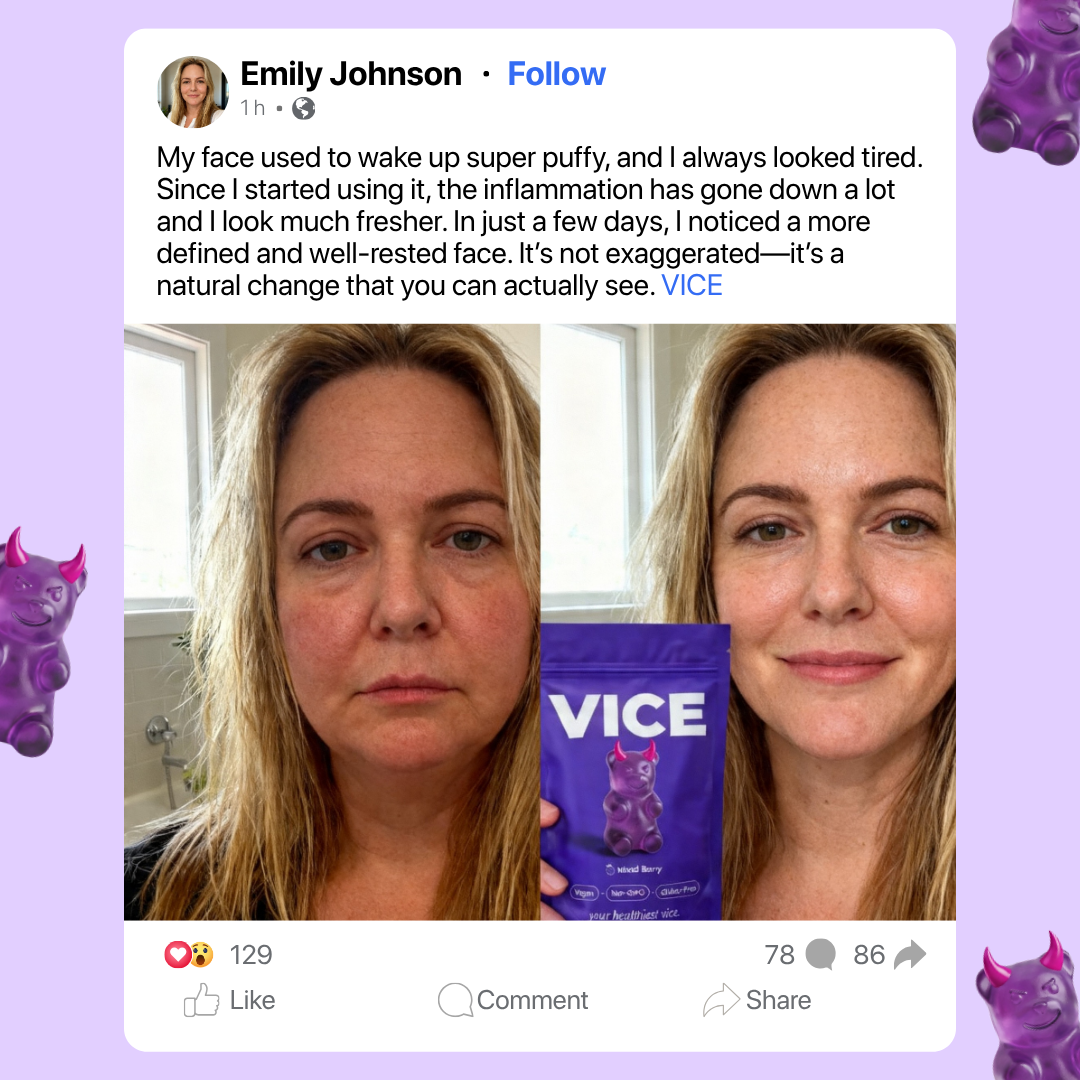Click the Comment button

coord(513,1000)
